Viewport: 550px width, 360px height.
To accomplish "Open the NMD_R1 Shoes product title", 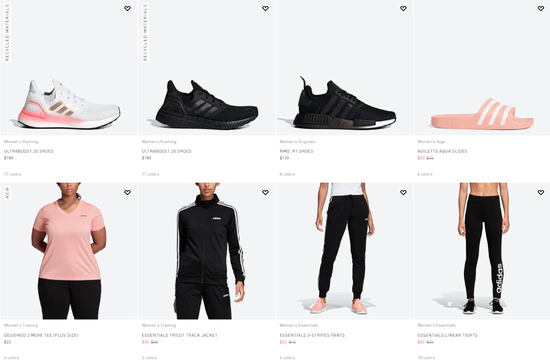I will pos(296,151).
